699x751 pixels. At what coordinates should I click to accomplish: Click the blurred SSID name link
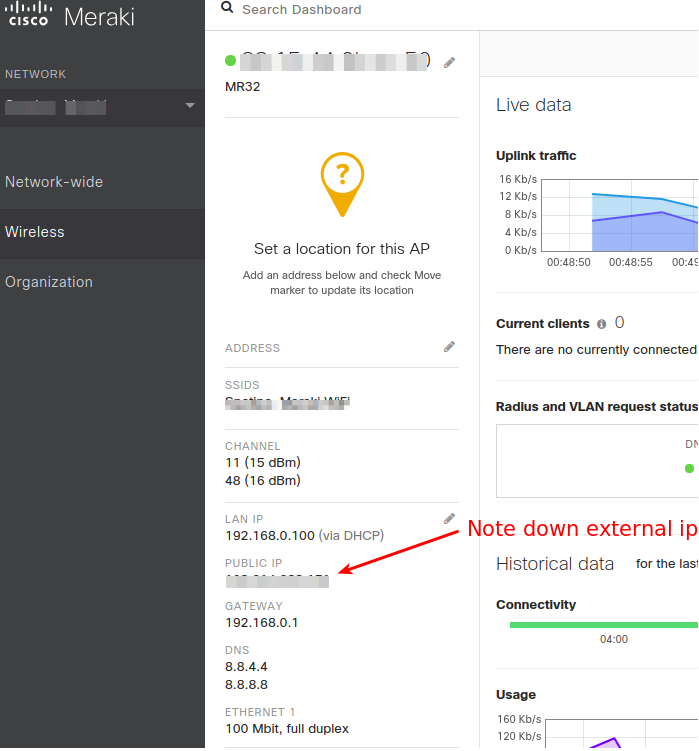(x=287, y=403)
